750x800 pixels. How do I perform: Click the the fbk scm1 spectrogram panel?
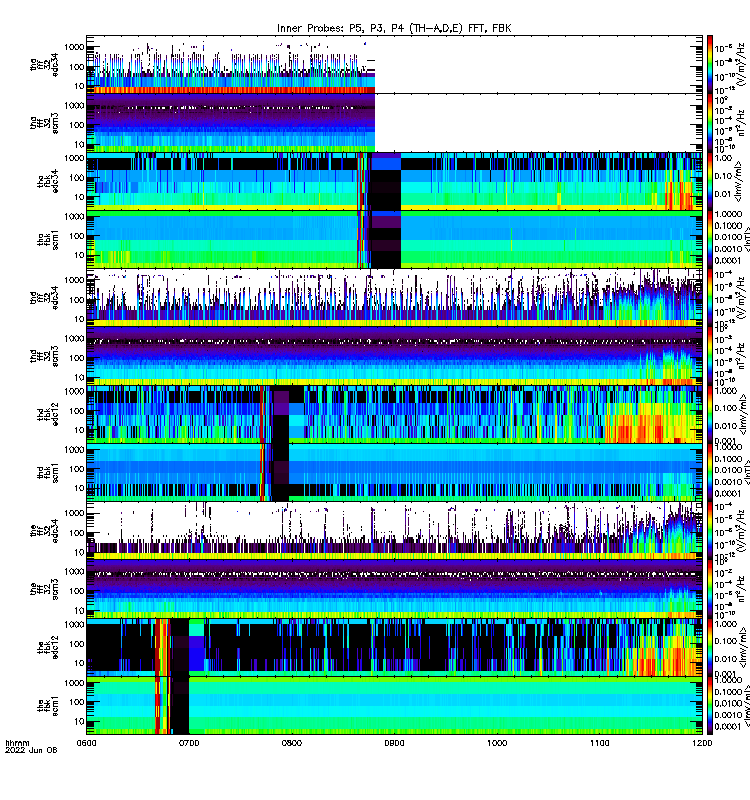pos(394,706)
